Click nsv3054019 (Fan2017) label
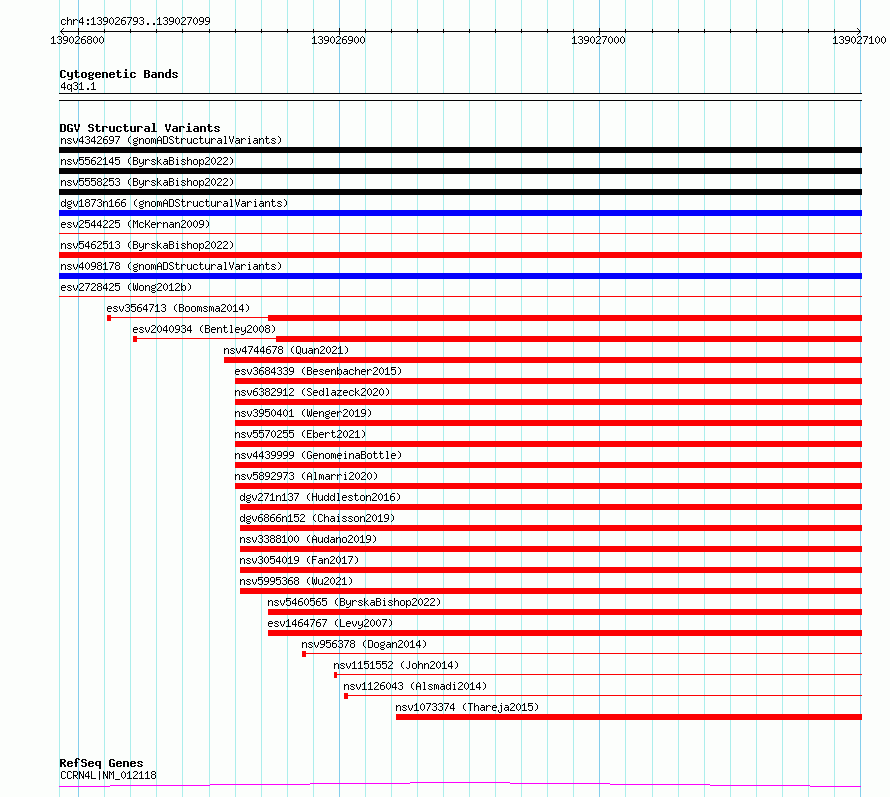Viewport: 890px width, 797px height. tap(299, 560)
